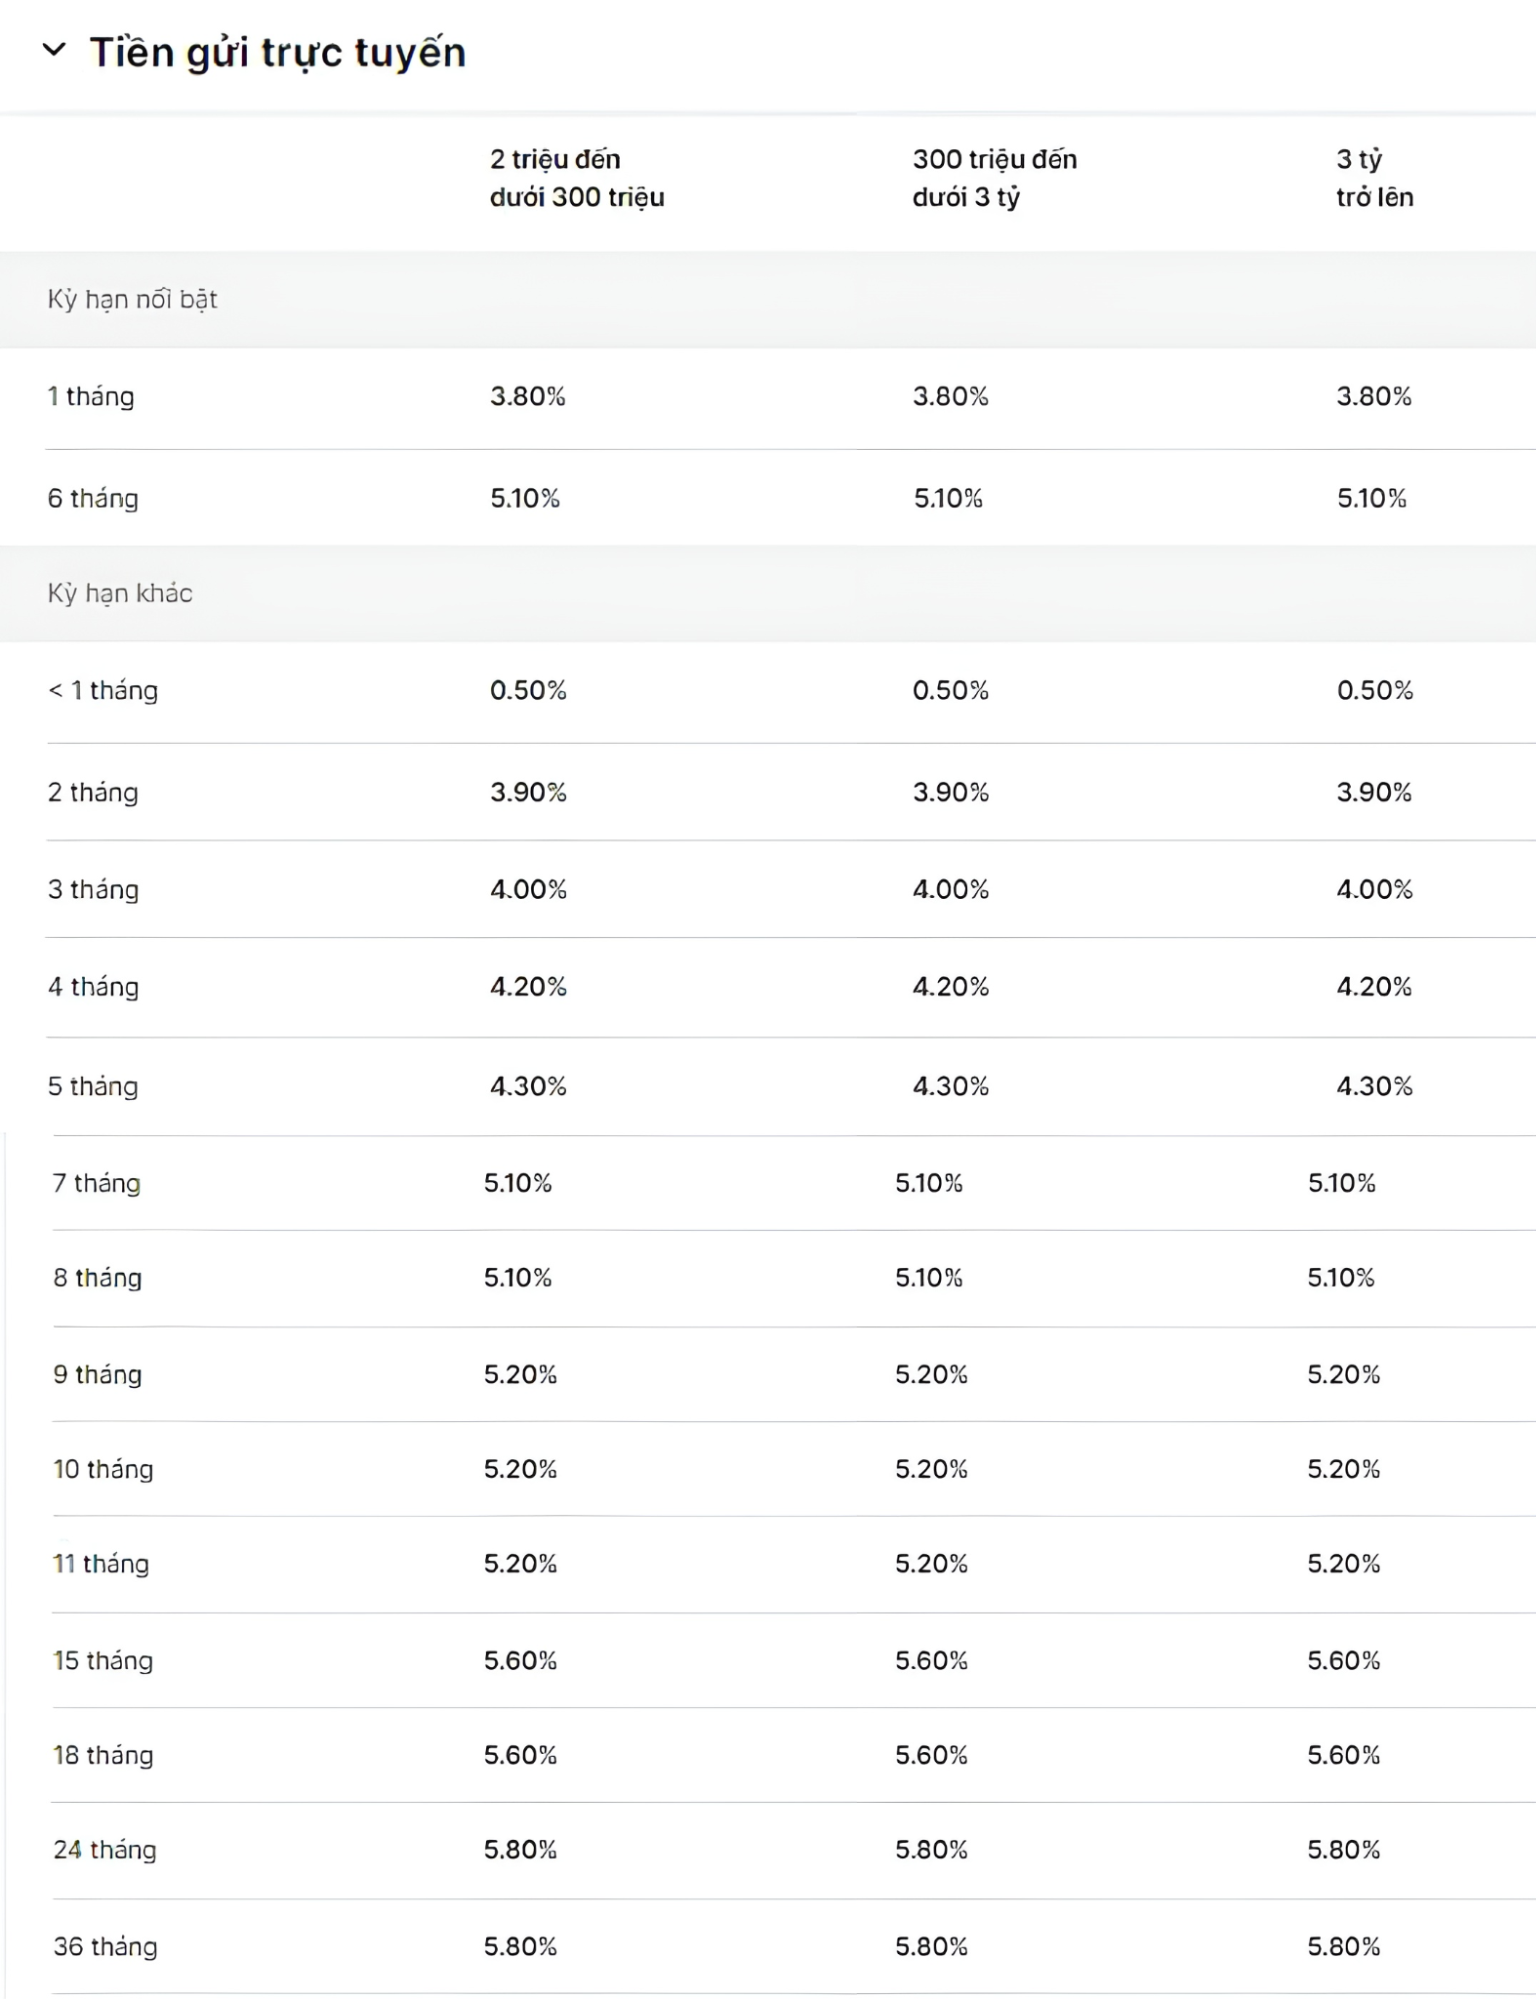
Task: Select the 300 triệu đến dưới 3 tỷ column header
Action: point(995,178)
